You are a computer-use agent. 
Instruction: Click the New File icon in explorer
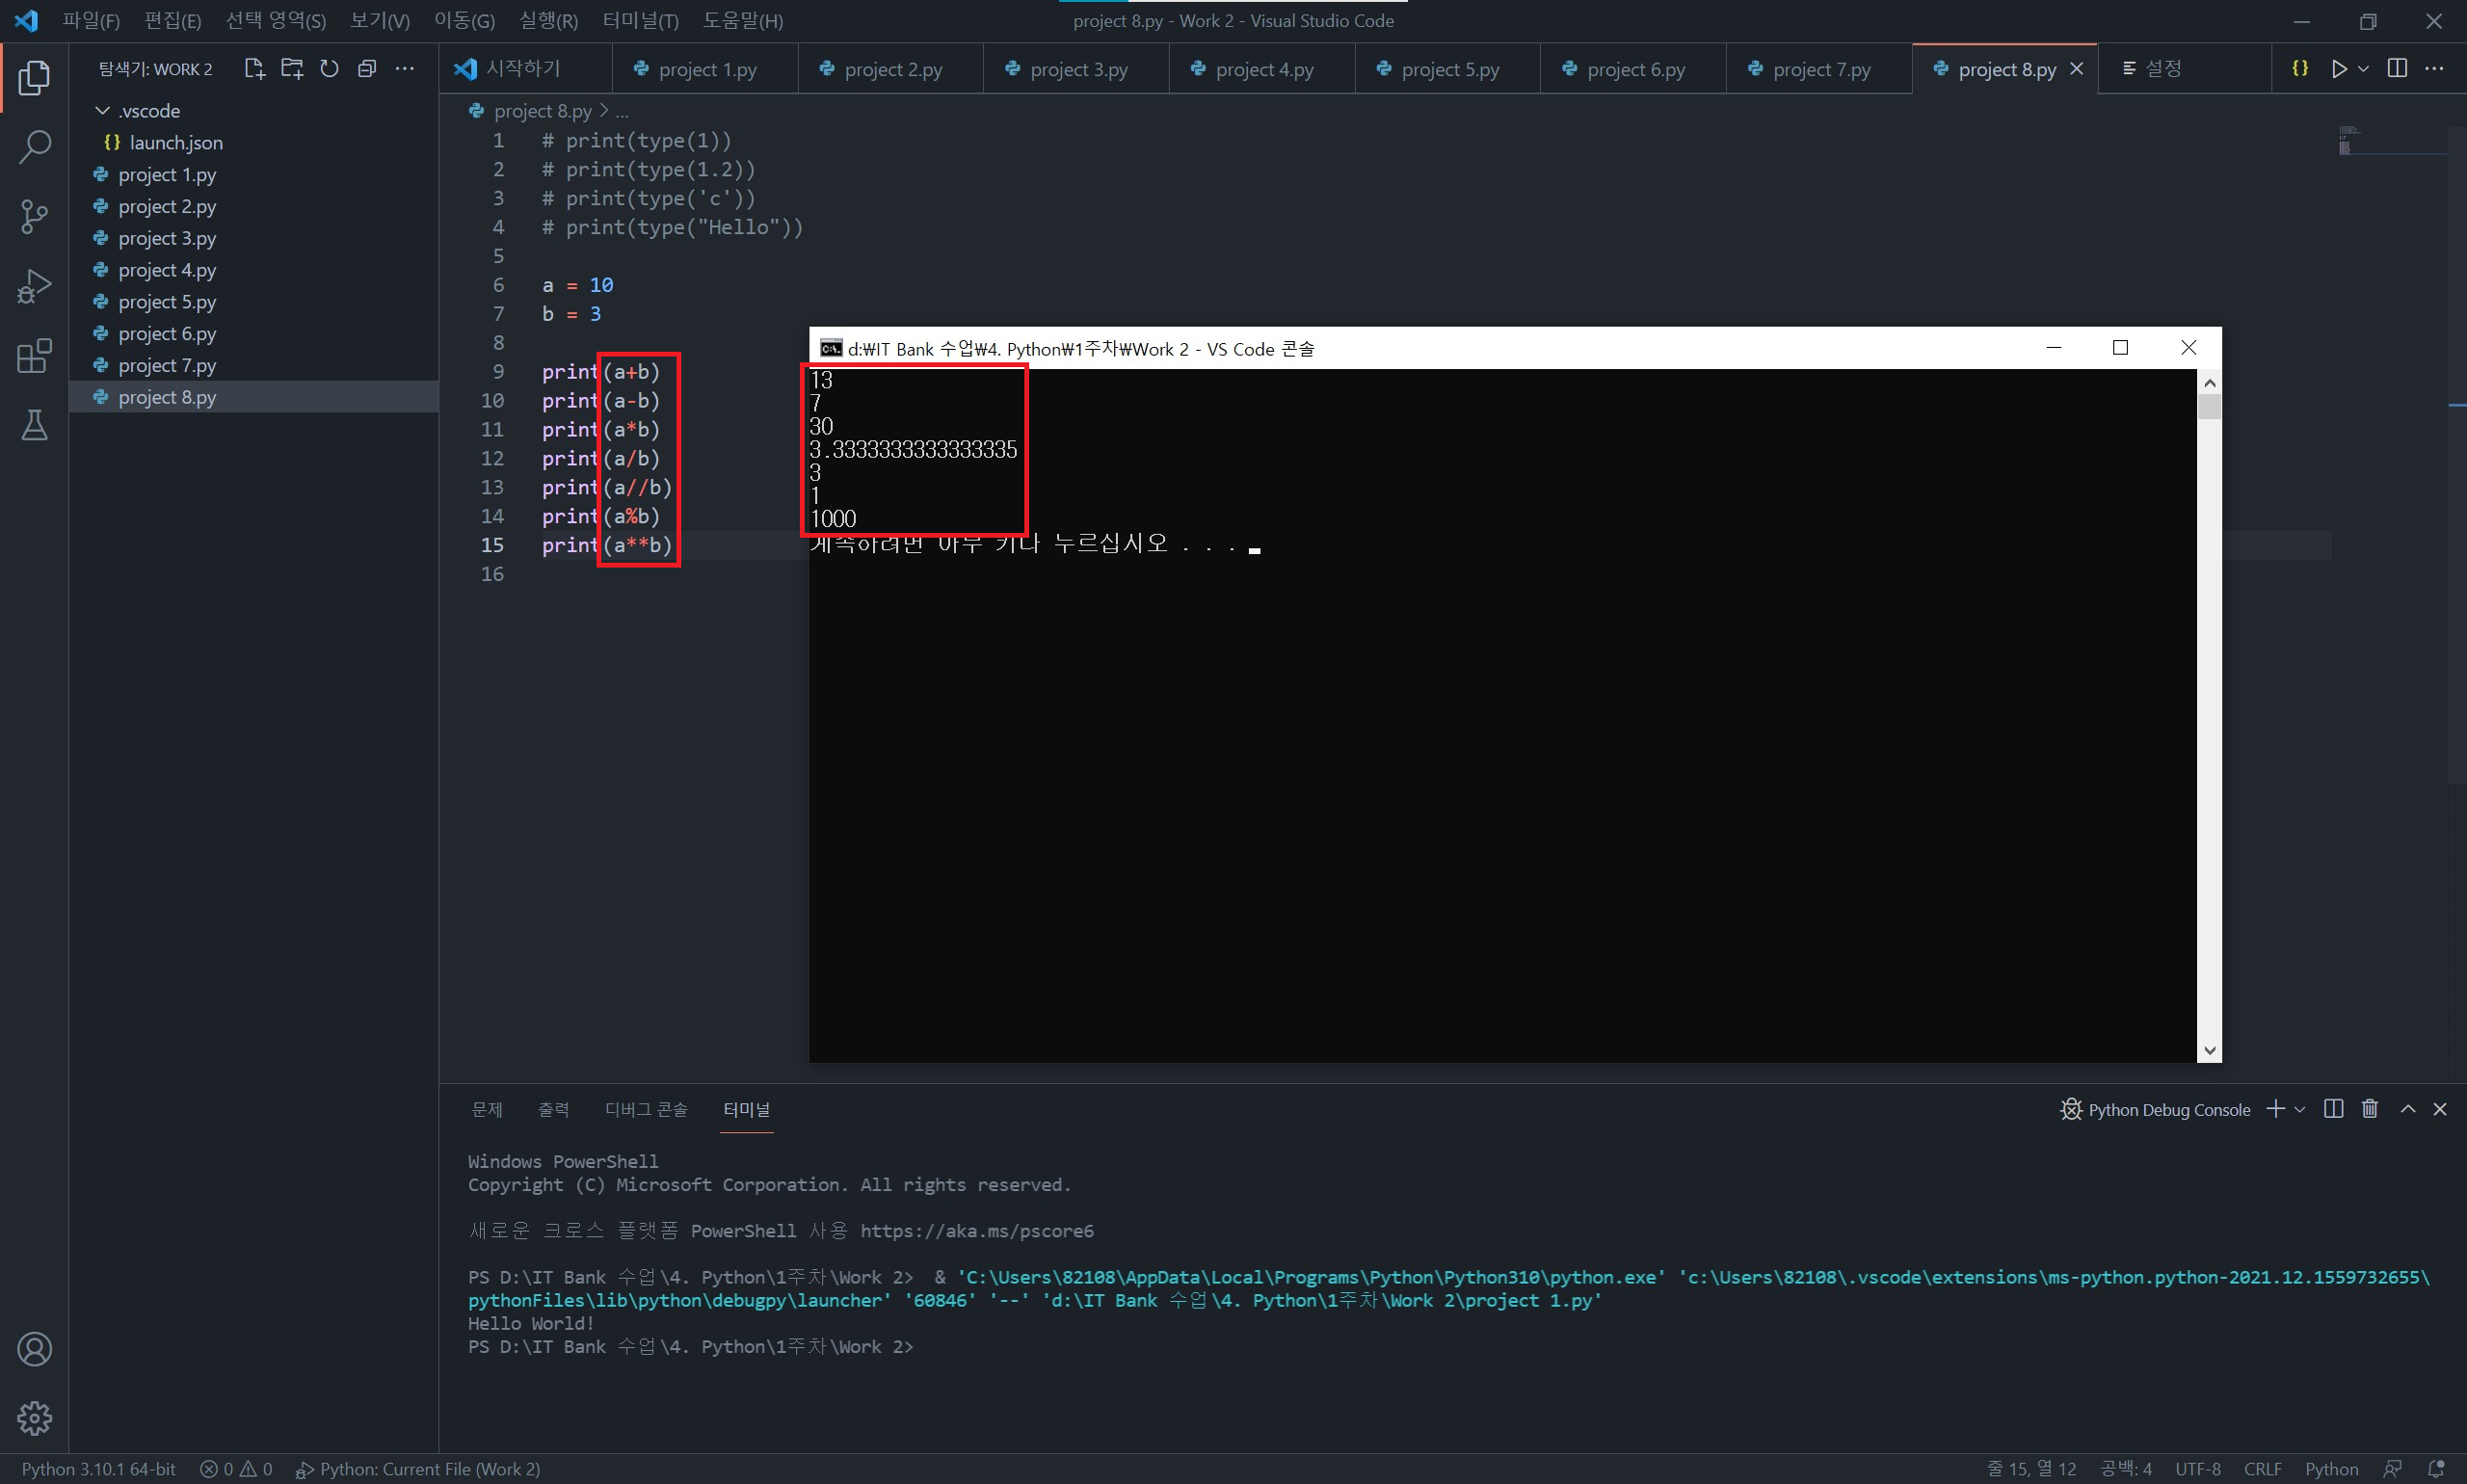point(254,69)
